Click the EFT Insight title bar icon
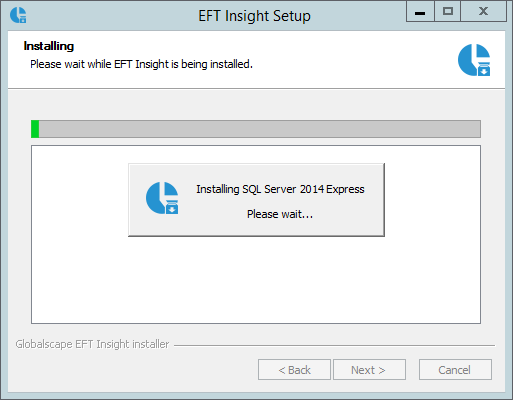 [x=18, y=15]
